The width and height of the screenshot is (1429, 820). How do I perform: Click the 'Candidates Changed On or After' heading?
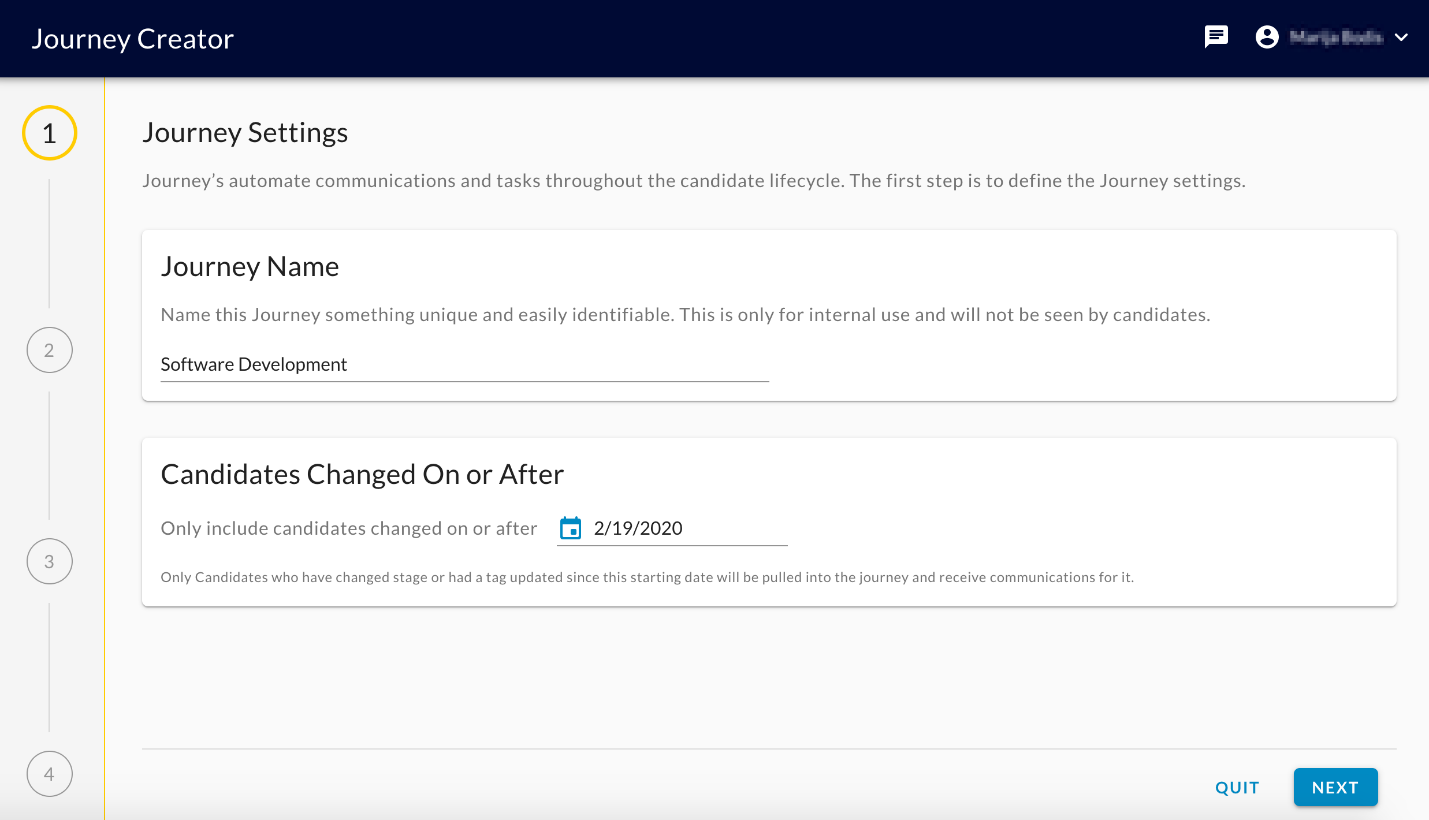click(x=362, y=474)
